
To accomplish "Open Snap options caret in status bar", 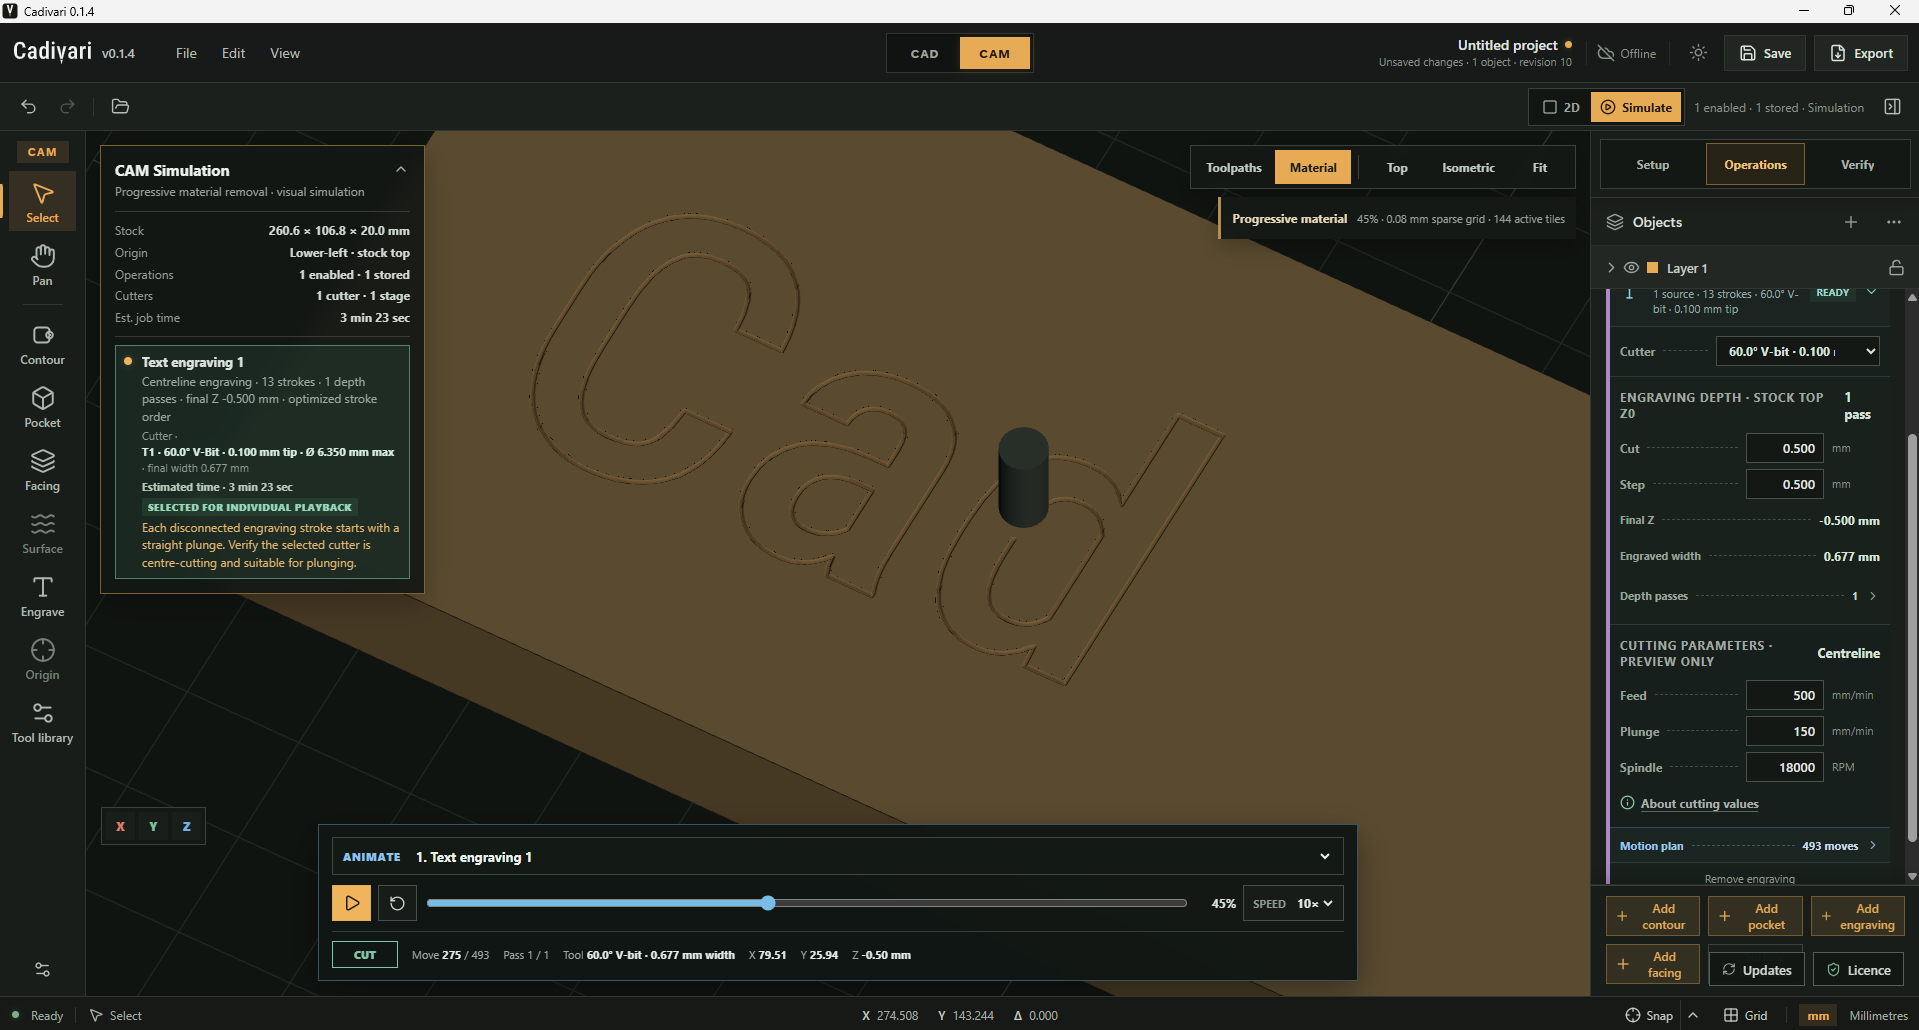I will [1693, 1015].
